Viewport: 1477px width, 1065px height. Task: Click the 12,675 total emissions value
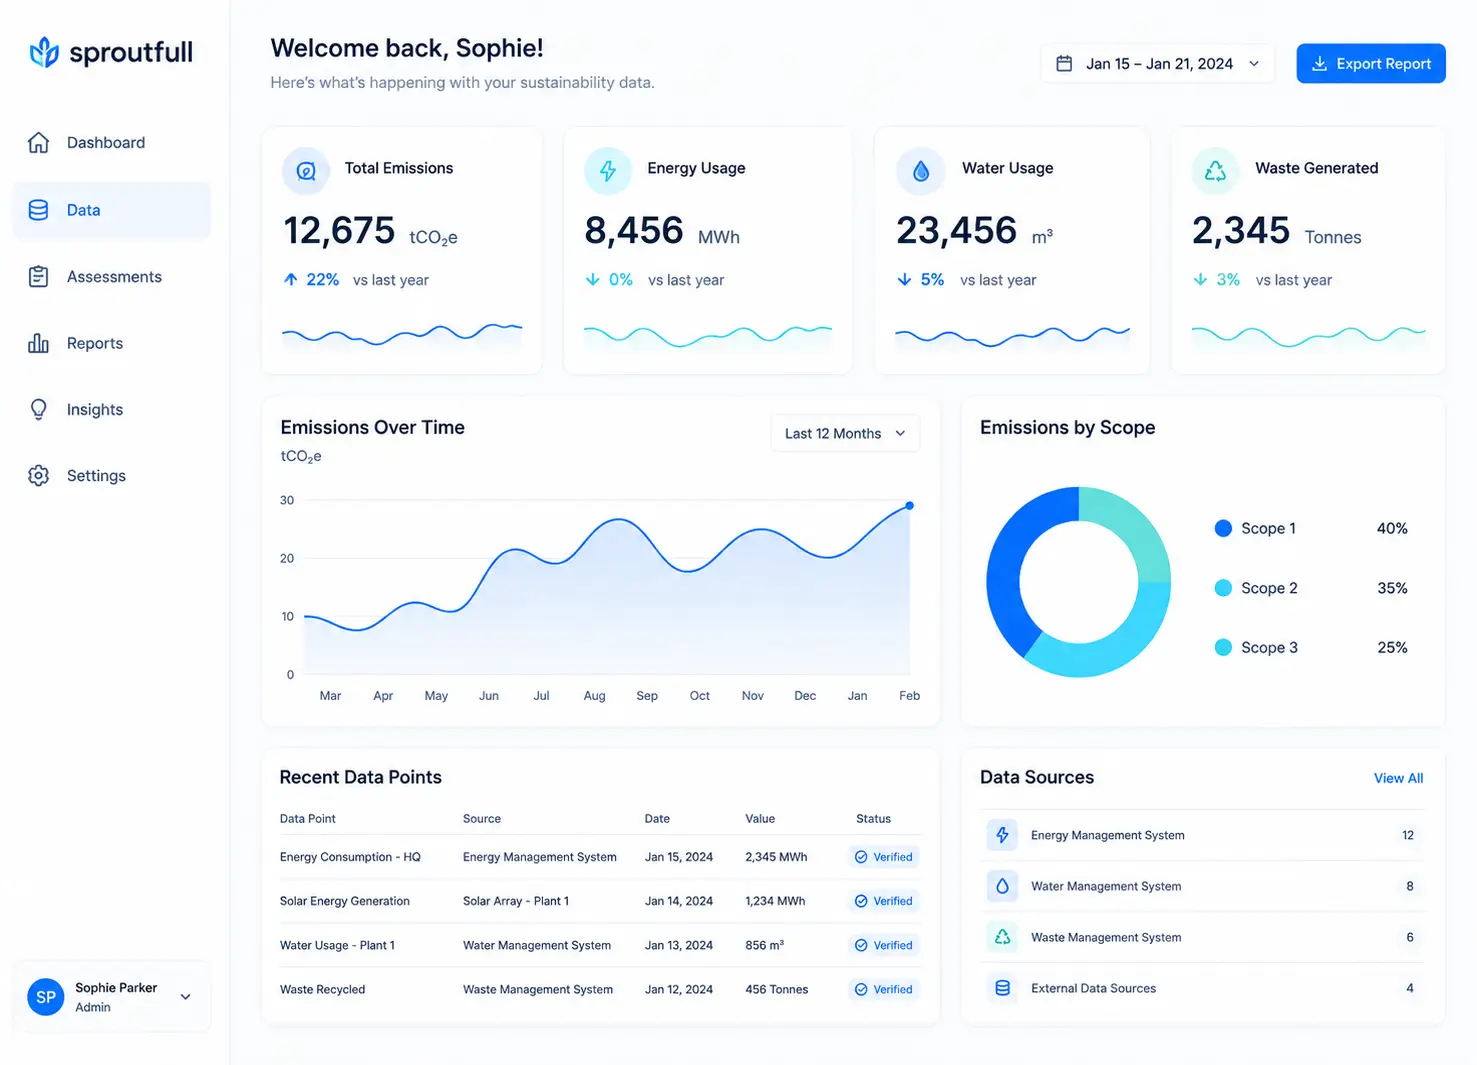click(x=340, y=231)
